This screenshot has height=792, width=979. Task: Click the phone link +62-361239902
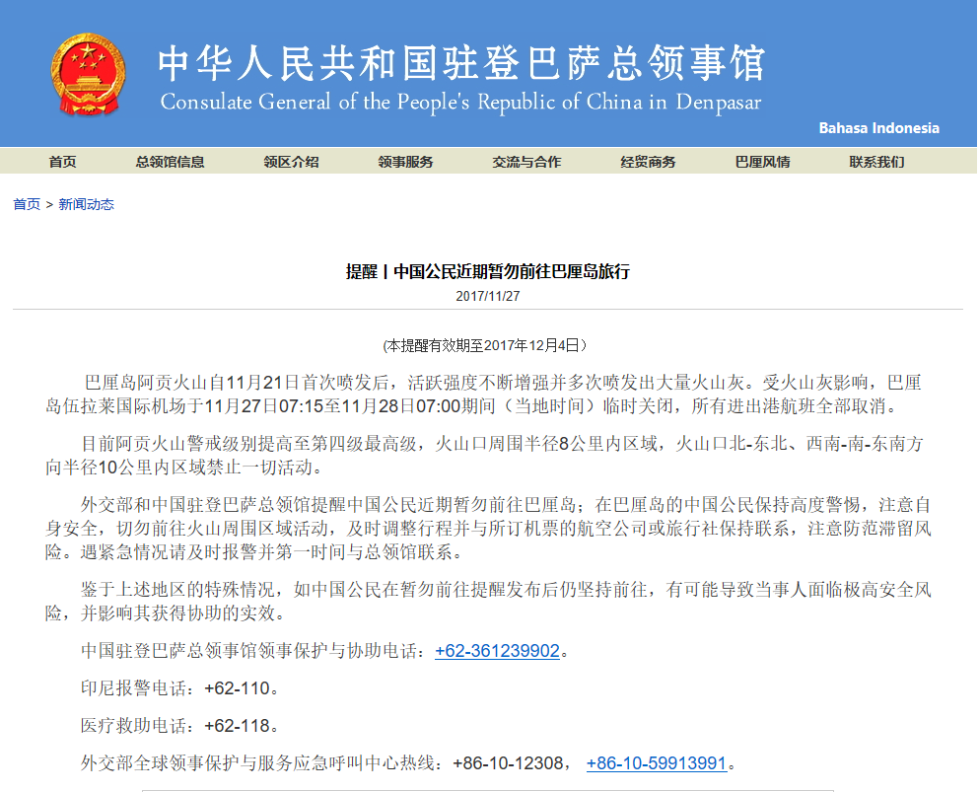point(497,651)
